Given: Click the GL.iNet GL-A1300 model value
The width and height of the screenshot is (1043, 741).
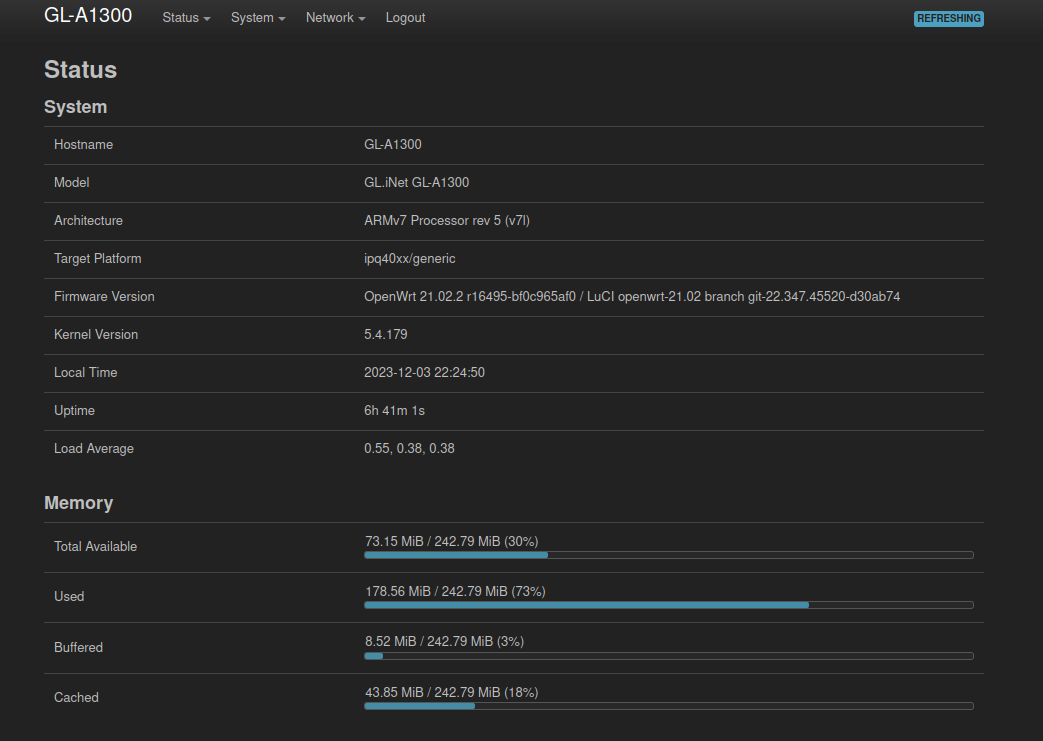Looking at the screenshot, I should pos(416,183).
